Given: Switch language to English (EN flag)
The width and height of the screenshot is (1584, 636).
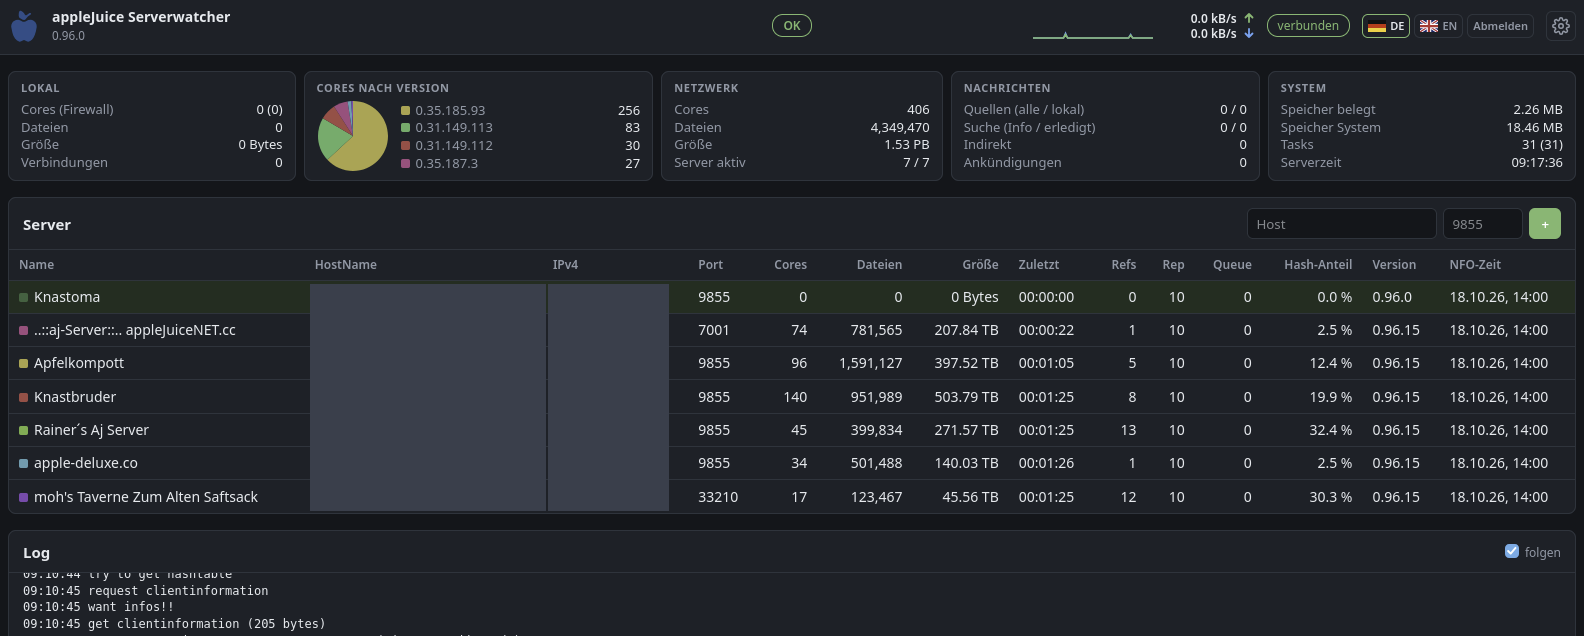Looking at the screenshot, I should [x=1439, y=26].
